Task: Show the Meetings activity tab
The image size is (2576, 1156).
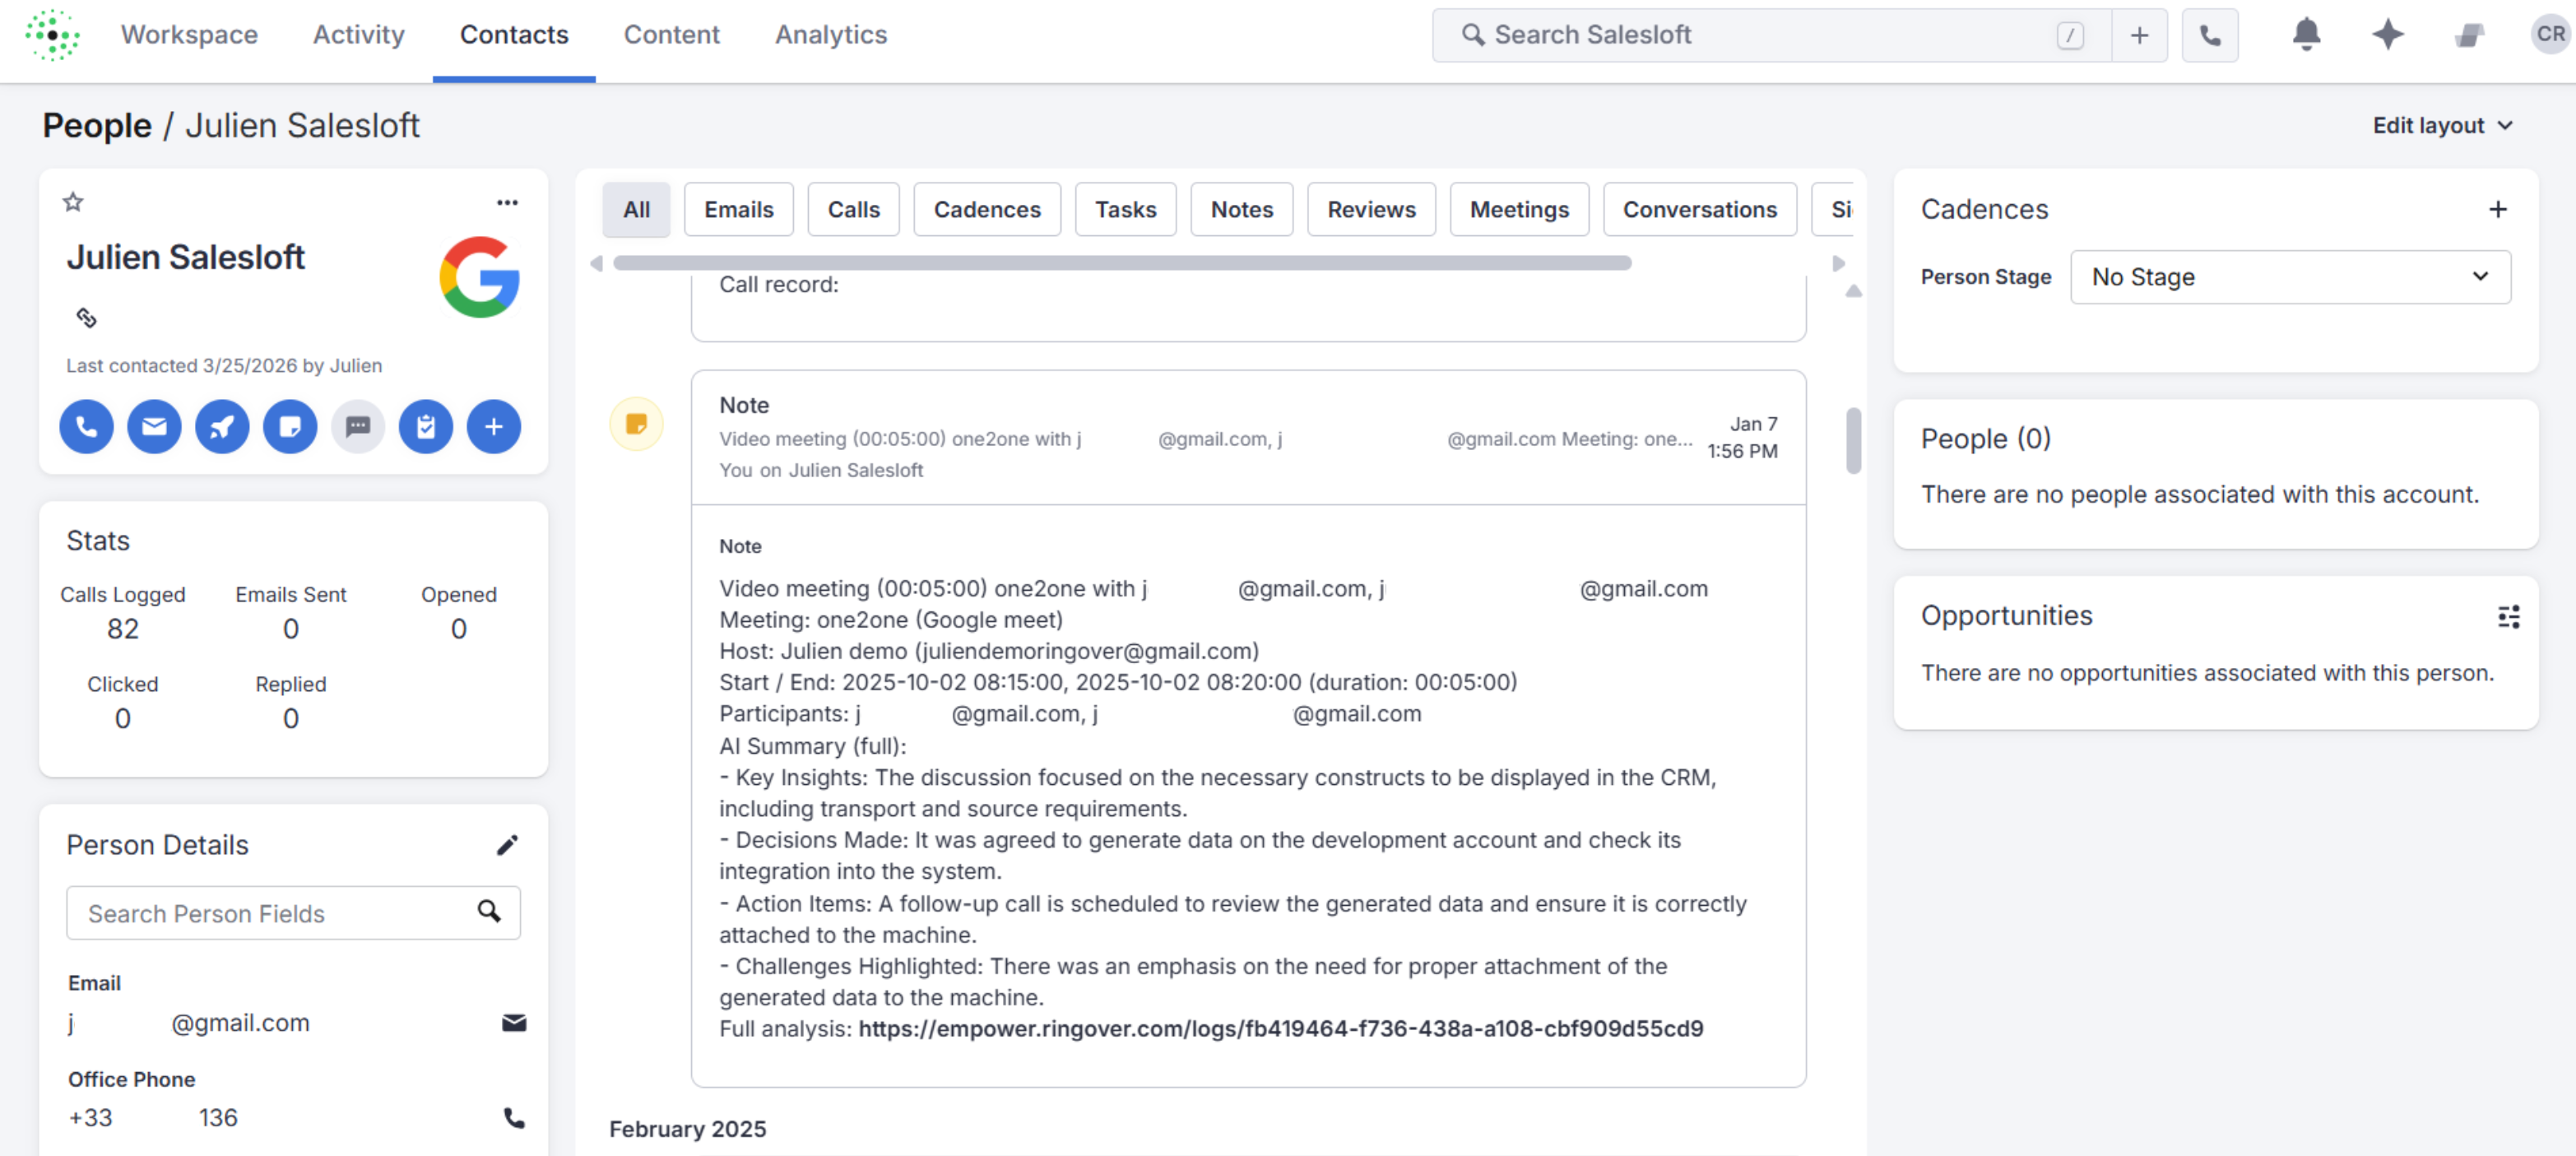Action: pyautogui.click(x=1518, y=210)
